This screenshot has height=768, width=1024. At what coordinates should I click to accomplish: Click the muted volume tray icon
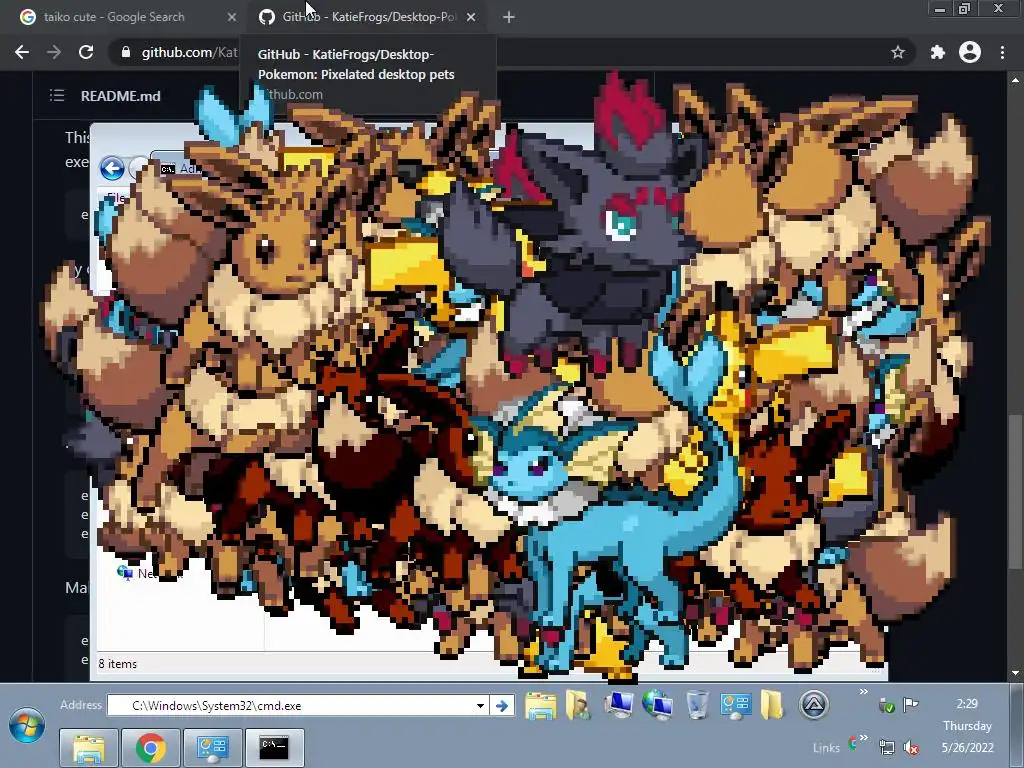[x=910, y=747]
